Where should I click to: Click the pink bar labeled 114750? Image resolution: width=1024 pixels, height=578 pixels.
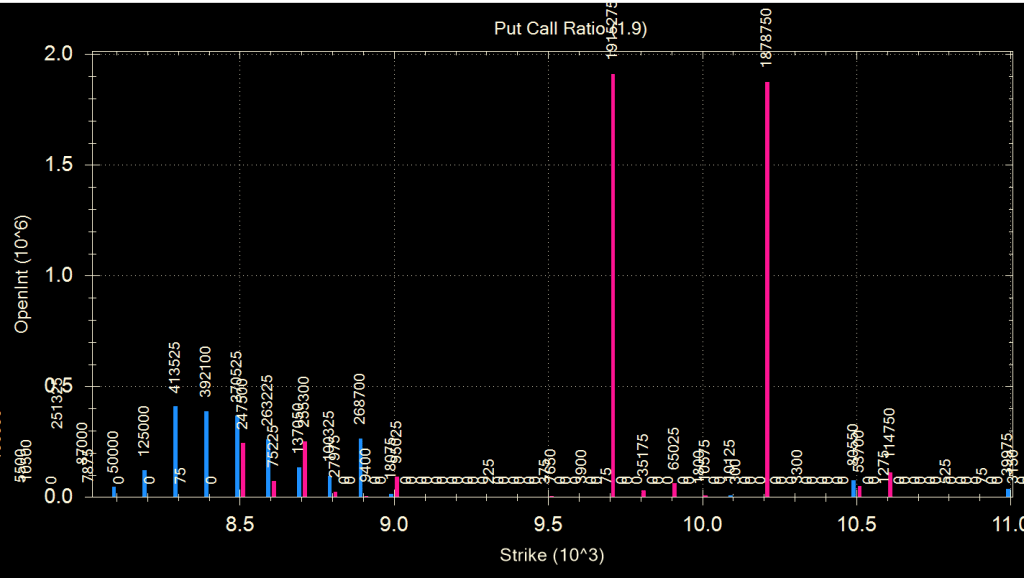(890, 484)
